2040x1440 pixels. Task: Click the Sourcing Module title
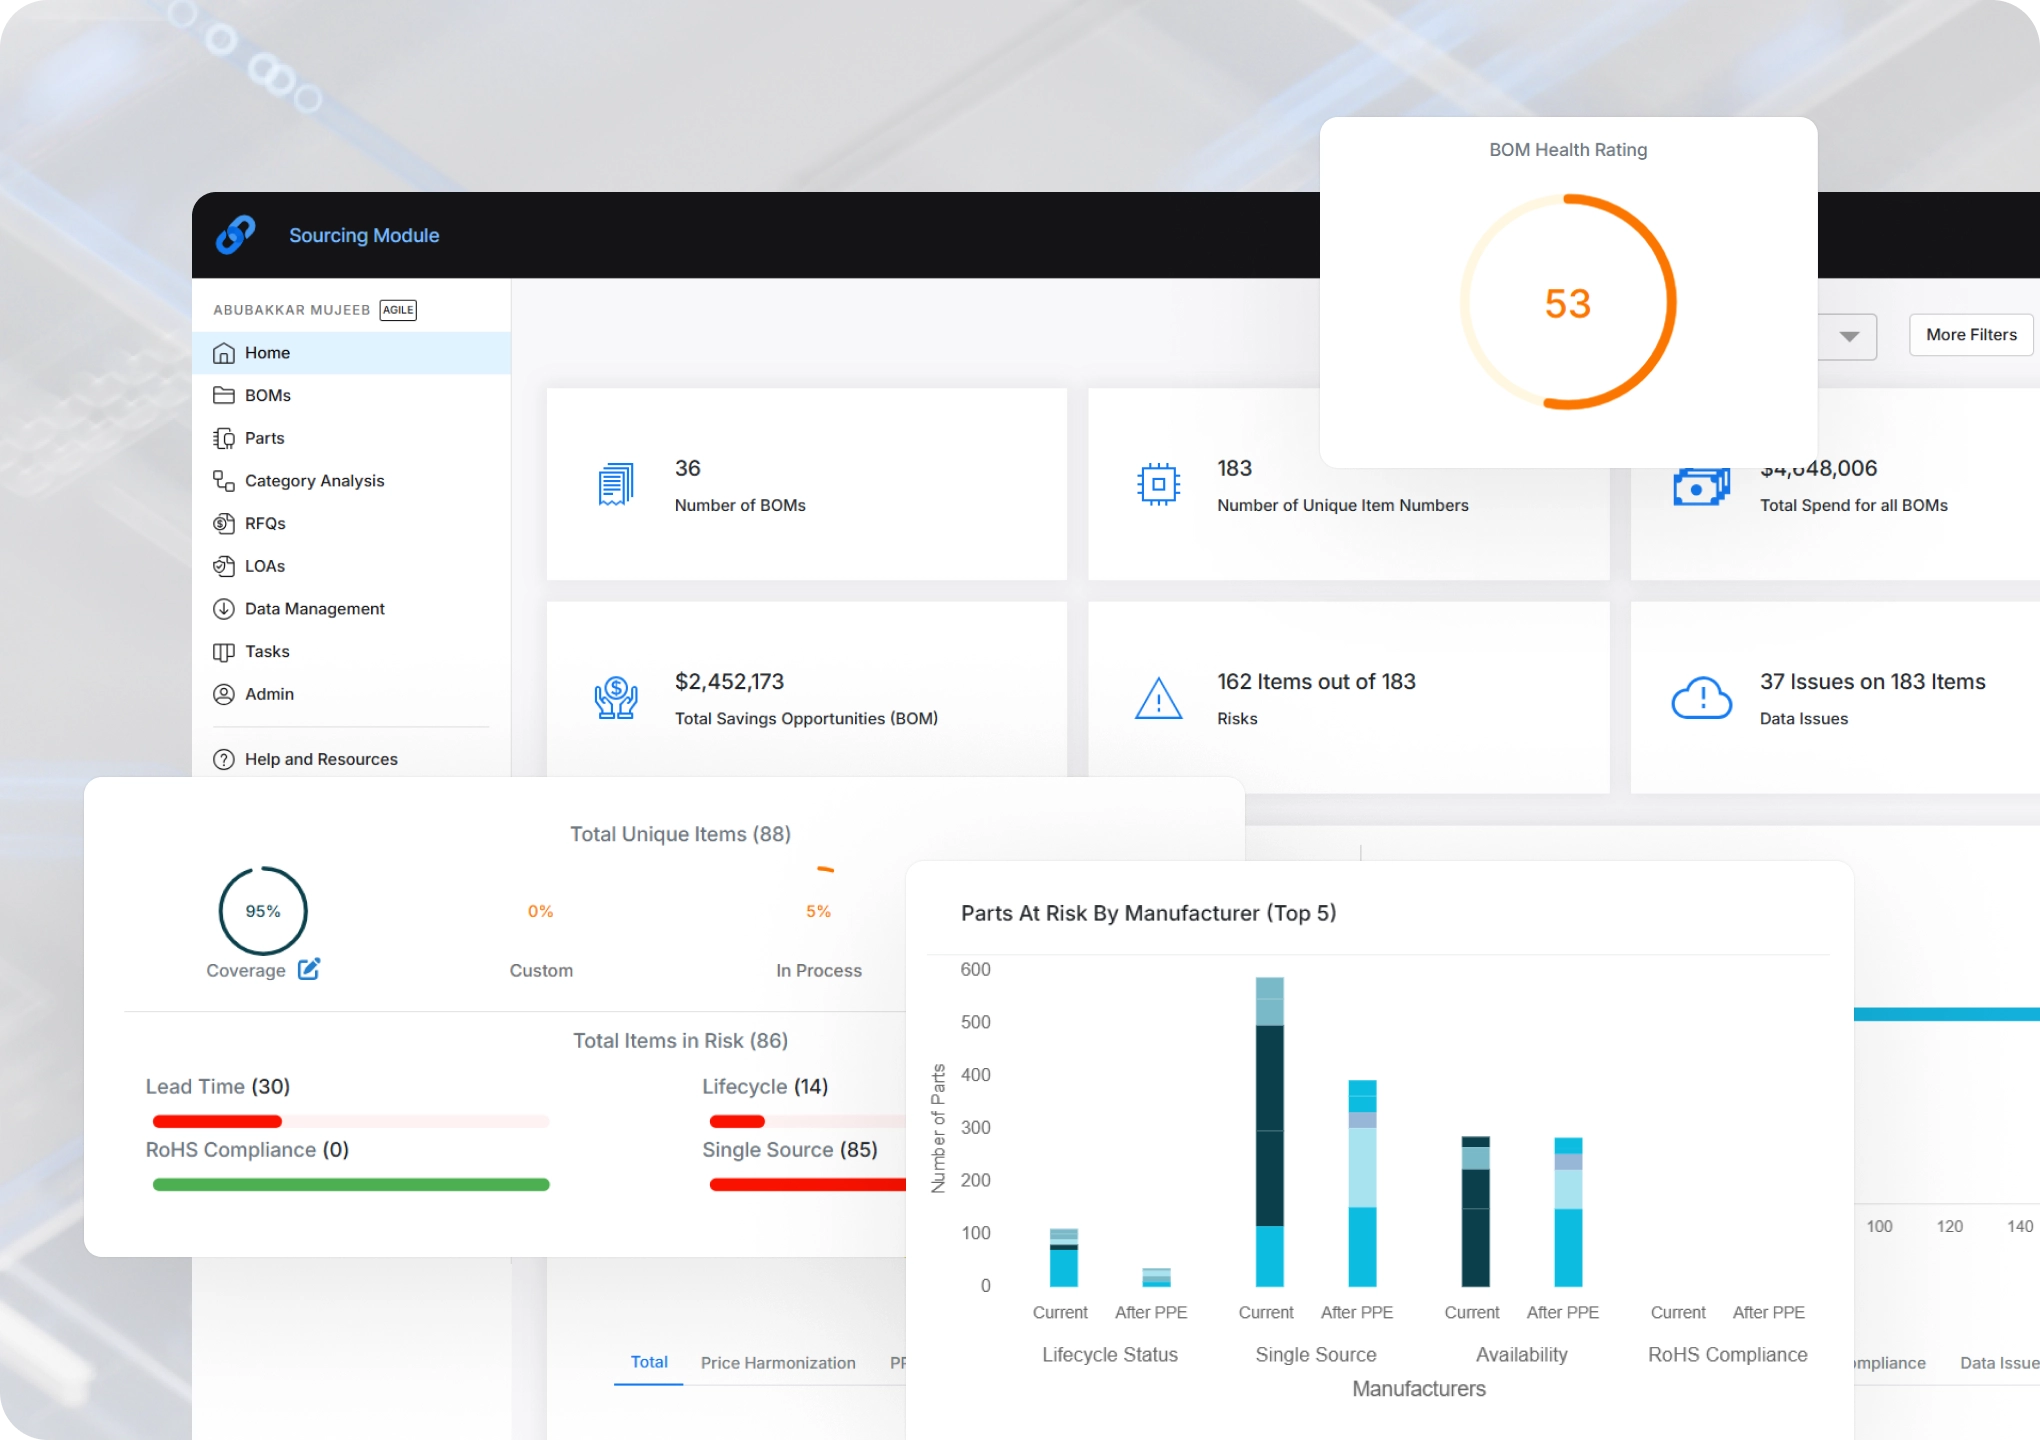tap(364, 235)
